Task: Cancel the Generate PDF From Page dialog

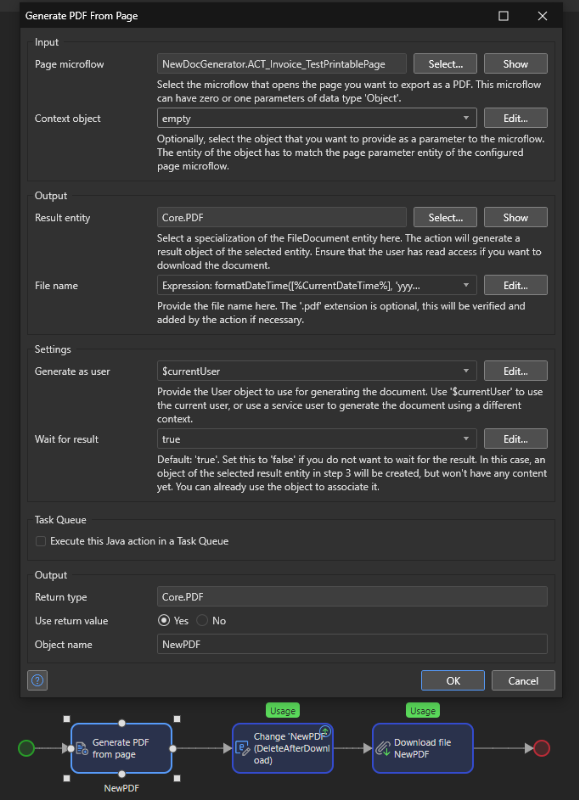Action: click(x=522, y=680)
